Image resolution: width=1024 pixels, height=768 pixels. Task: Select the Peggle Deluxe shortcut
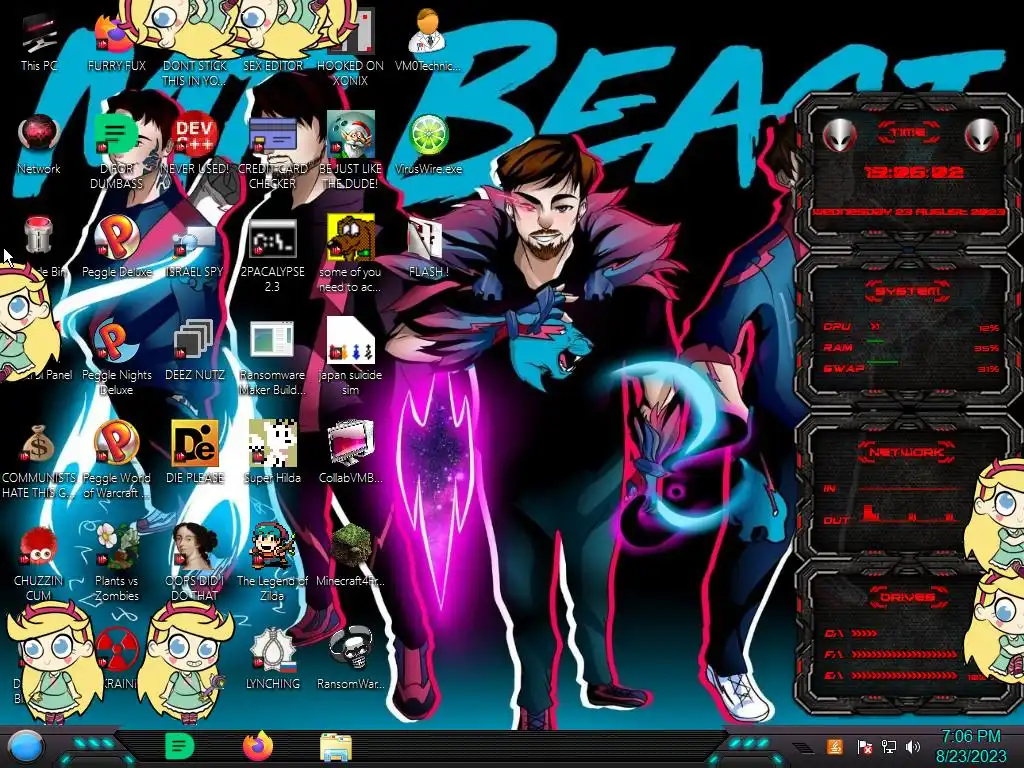tap(116, 248)
